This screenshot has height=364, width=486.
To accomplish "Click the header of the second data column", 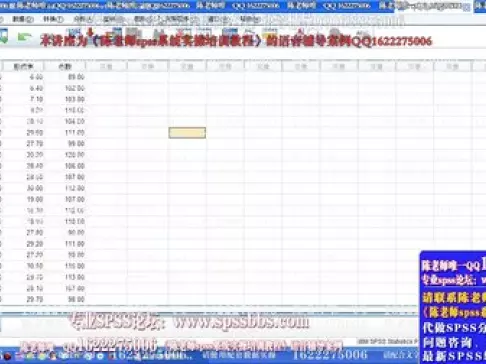I will [x=65, y=66].
